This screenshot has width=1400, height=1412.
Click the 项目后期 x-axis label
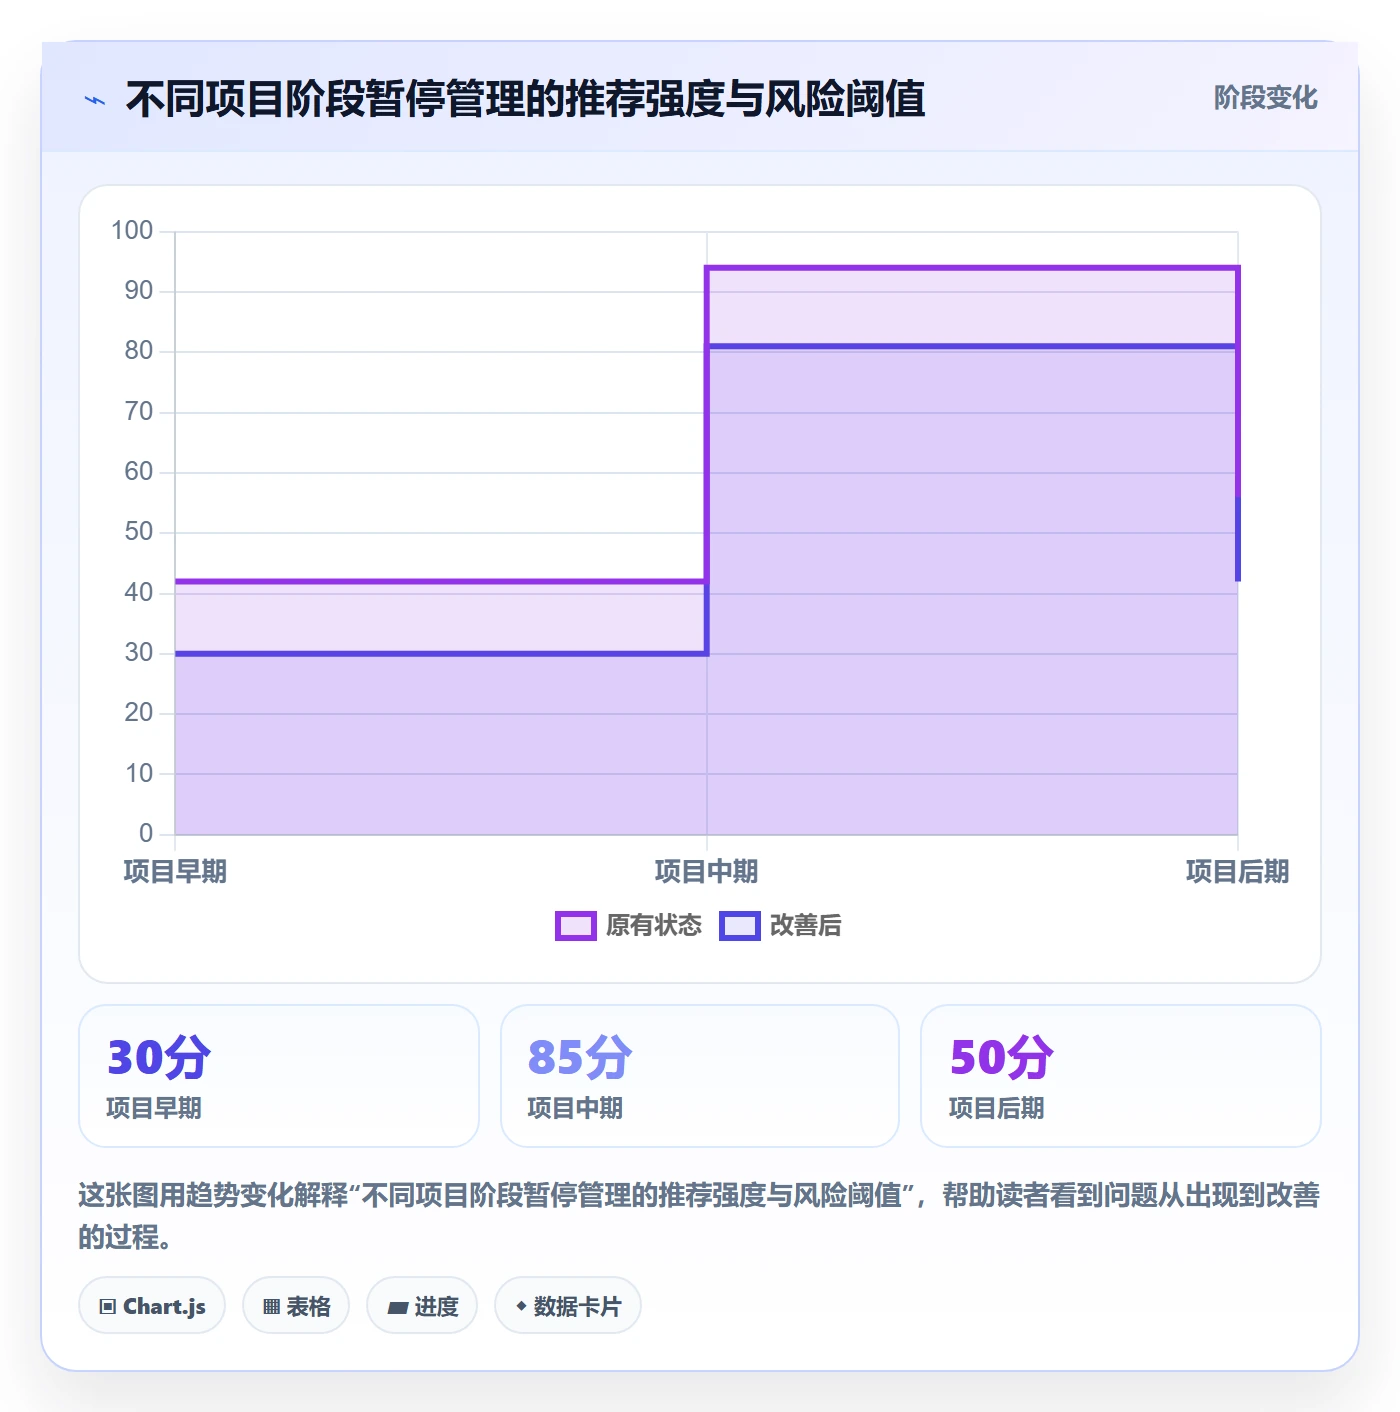(x=1237, y=872)
